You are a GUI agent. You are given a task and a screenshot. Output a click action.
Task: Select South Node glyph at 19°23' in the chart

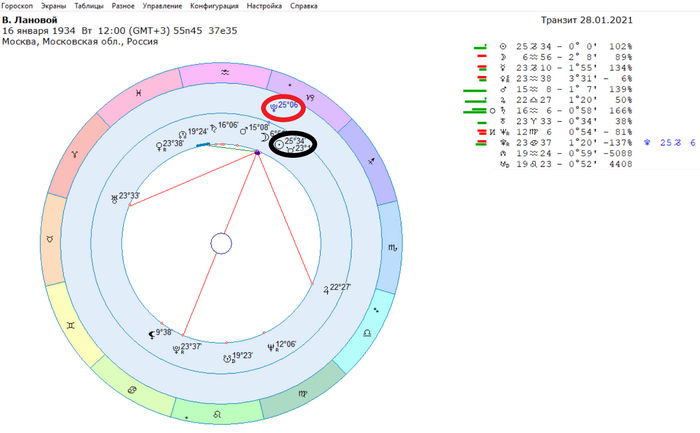[228, 358]
